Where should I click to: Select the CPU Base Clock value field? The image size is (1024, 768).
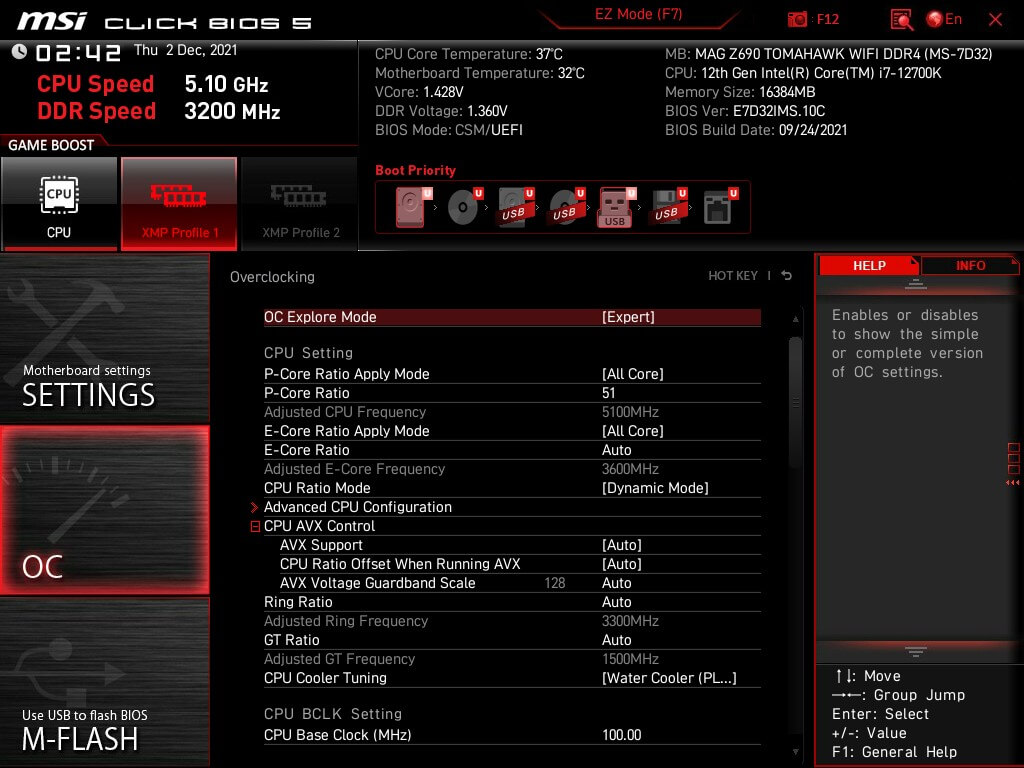click(x=621, y=735)
